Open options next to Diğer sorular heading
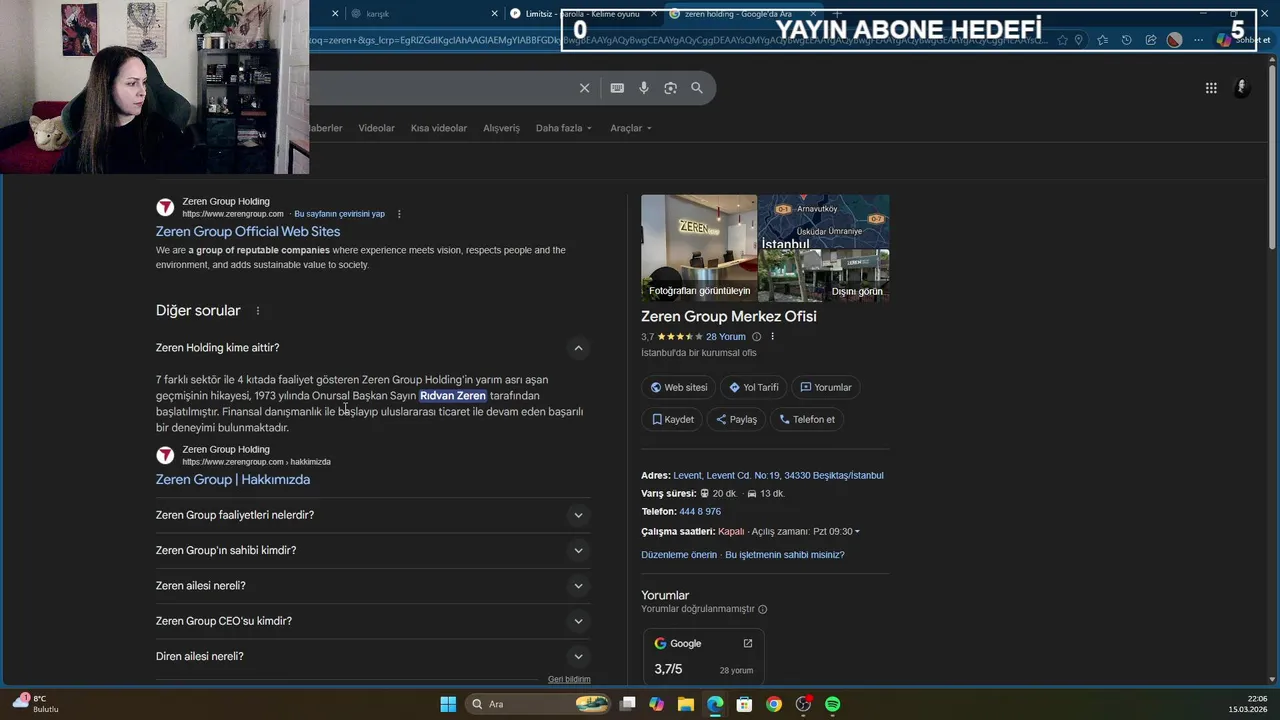 (257, 311)
